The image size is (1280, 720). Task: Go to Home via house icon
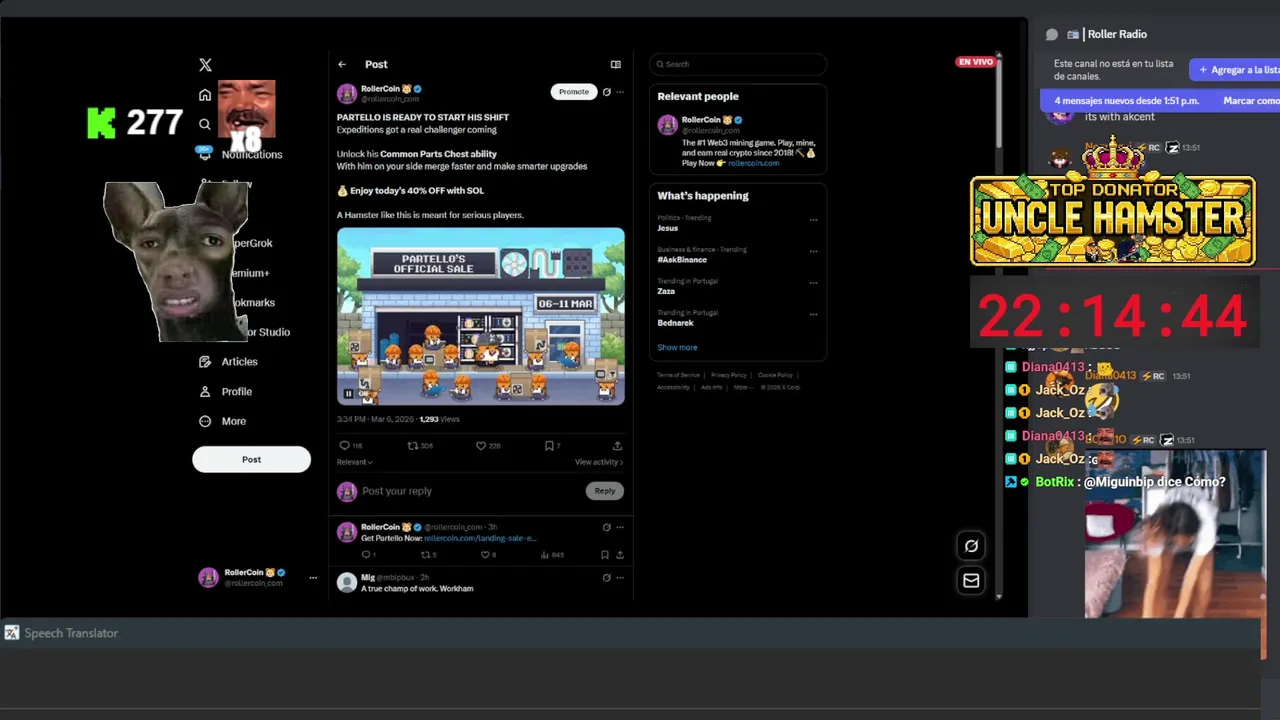tap(205, 95)
